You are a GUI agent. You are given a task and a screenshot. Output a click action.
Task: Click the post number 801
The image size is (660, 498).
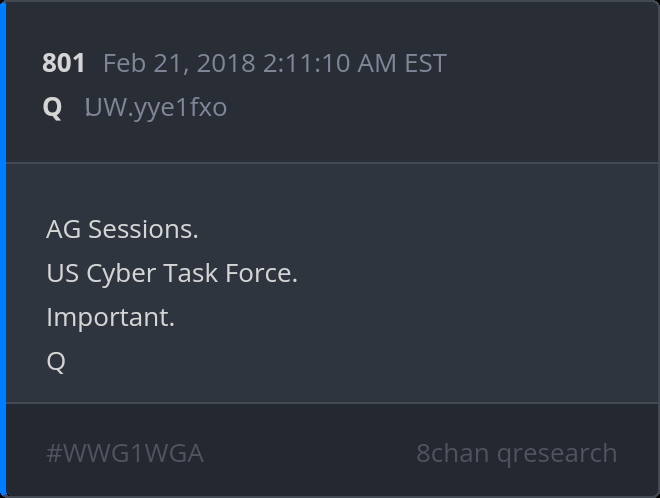point(63,63)
